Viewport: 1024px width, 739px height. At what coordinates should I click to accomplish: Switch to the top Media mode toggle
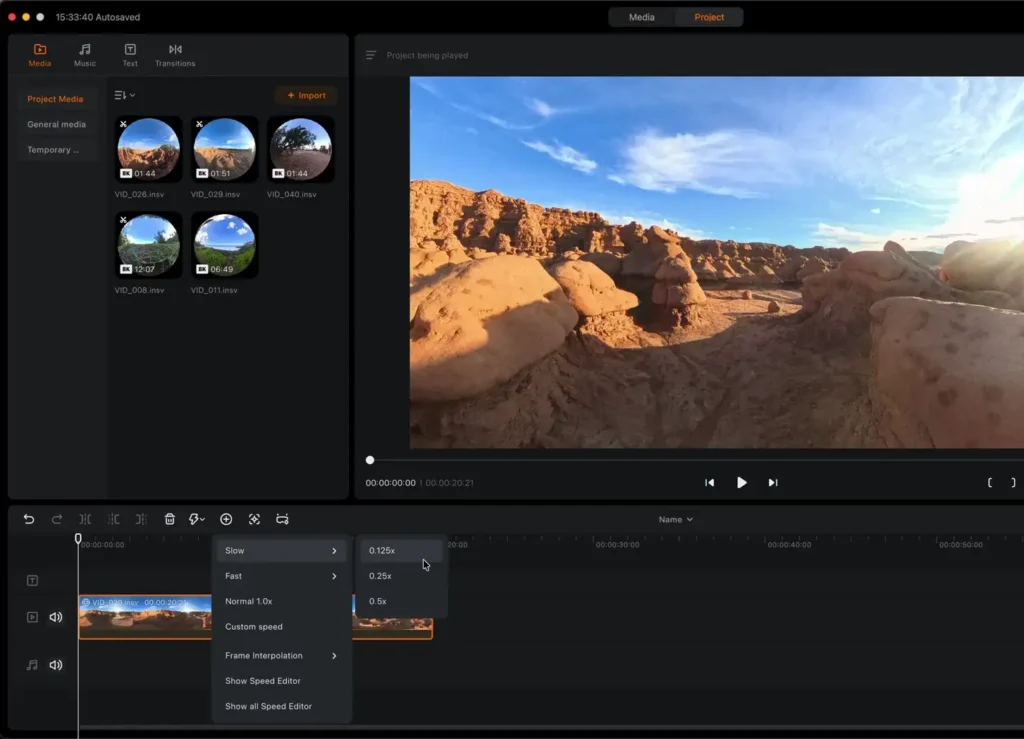[x=642, y=17]
